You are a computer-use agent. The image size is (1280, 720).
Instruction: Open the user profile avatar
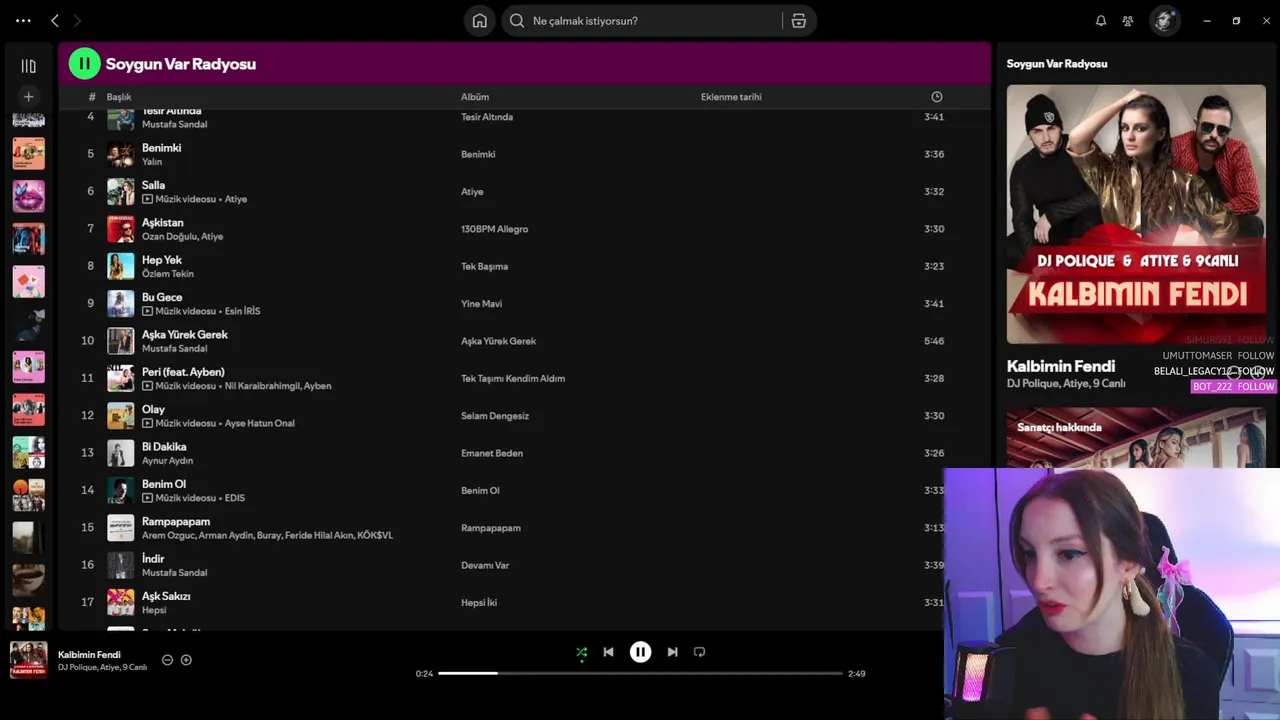(x=1164, y=21)
